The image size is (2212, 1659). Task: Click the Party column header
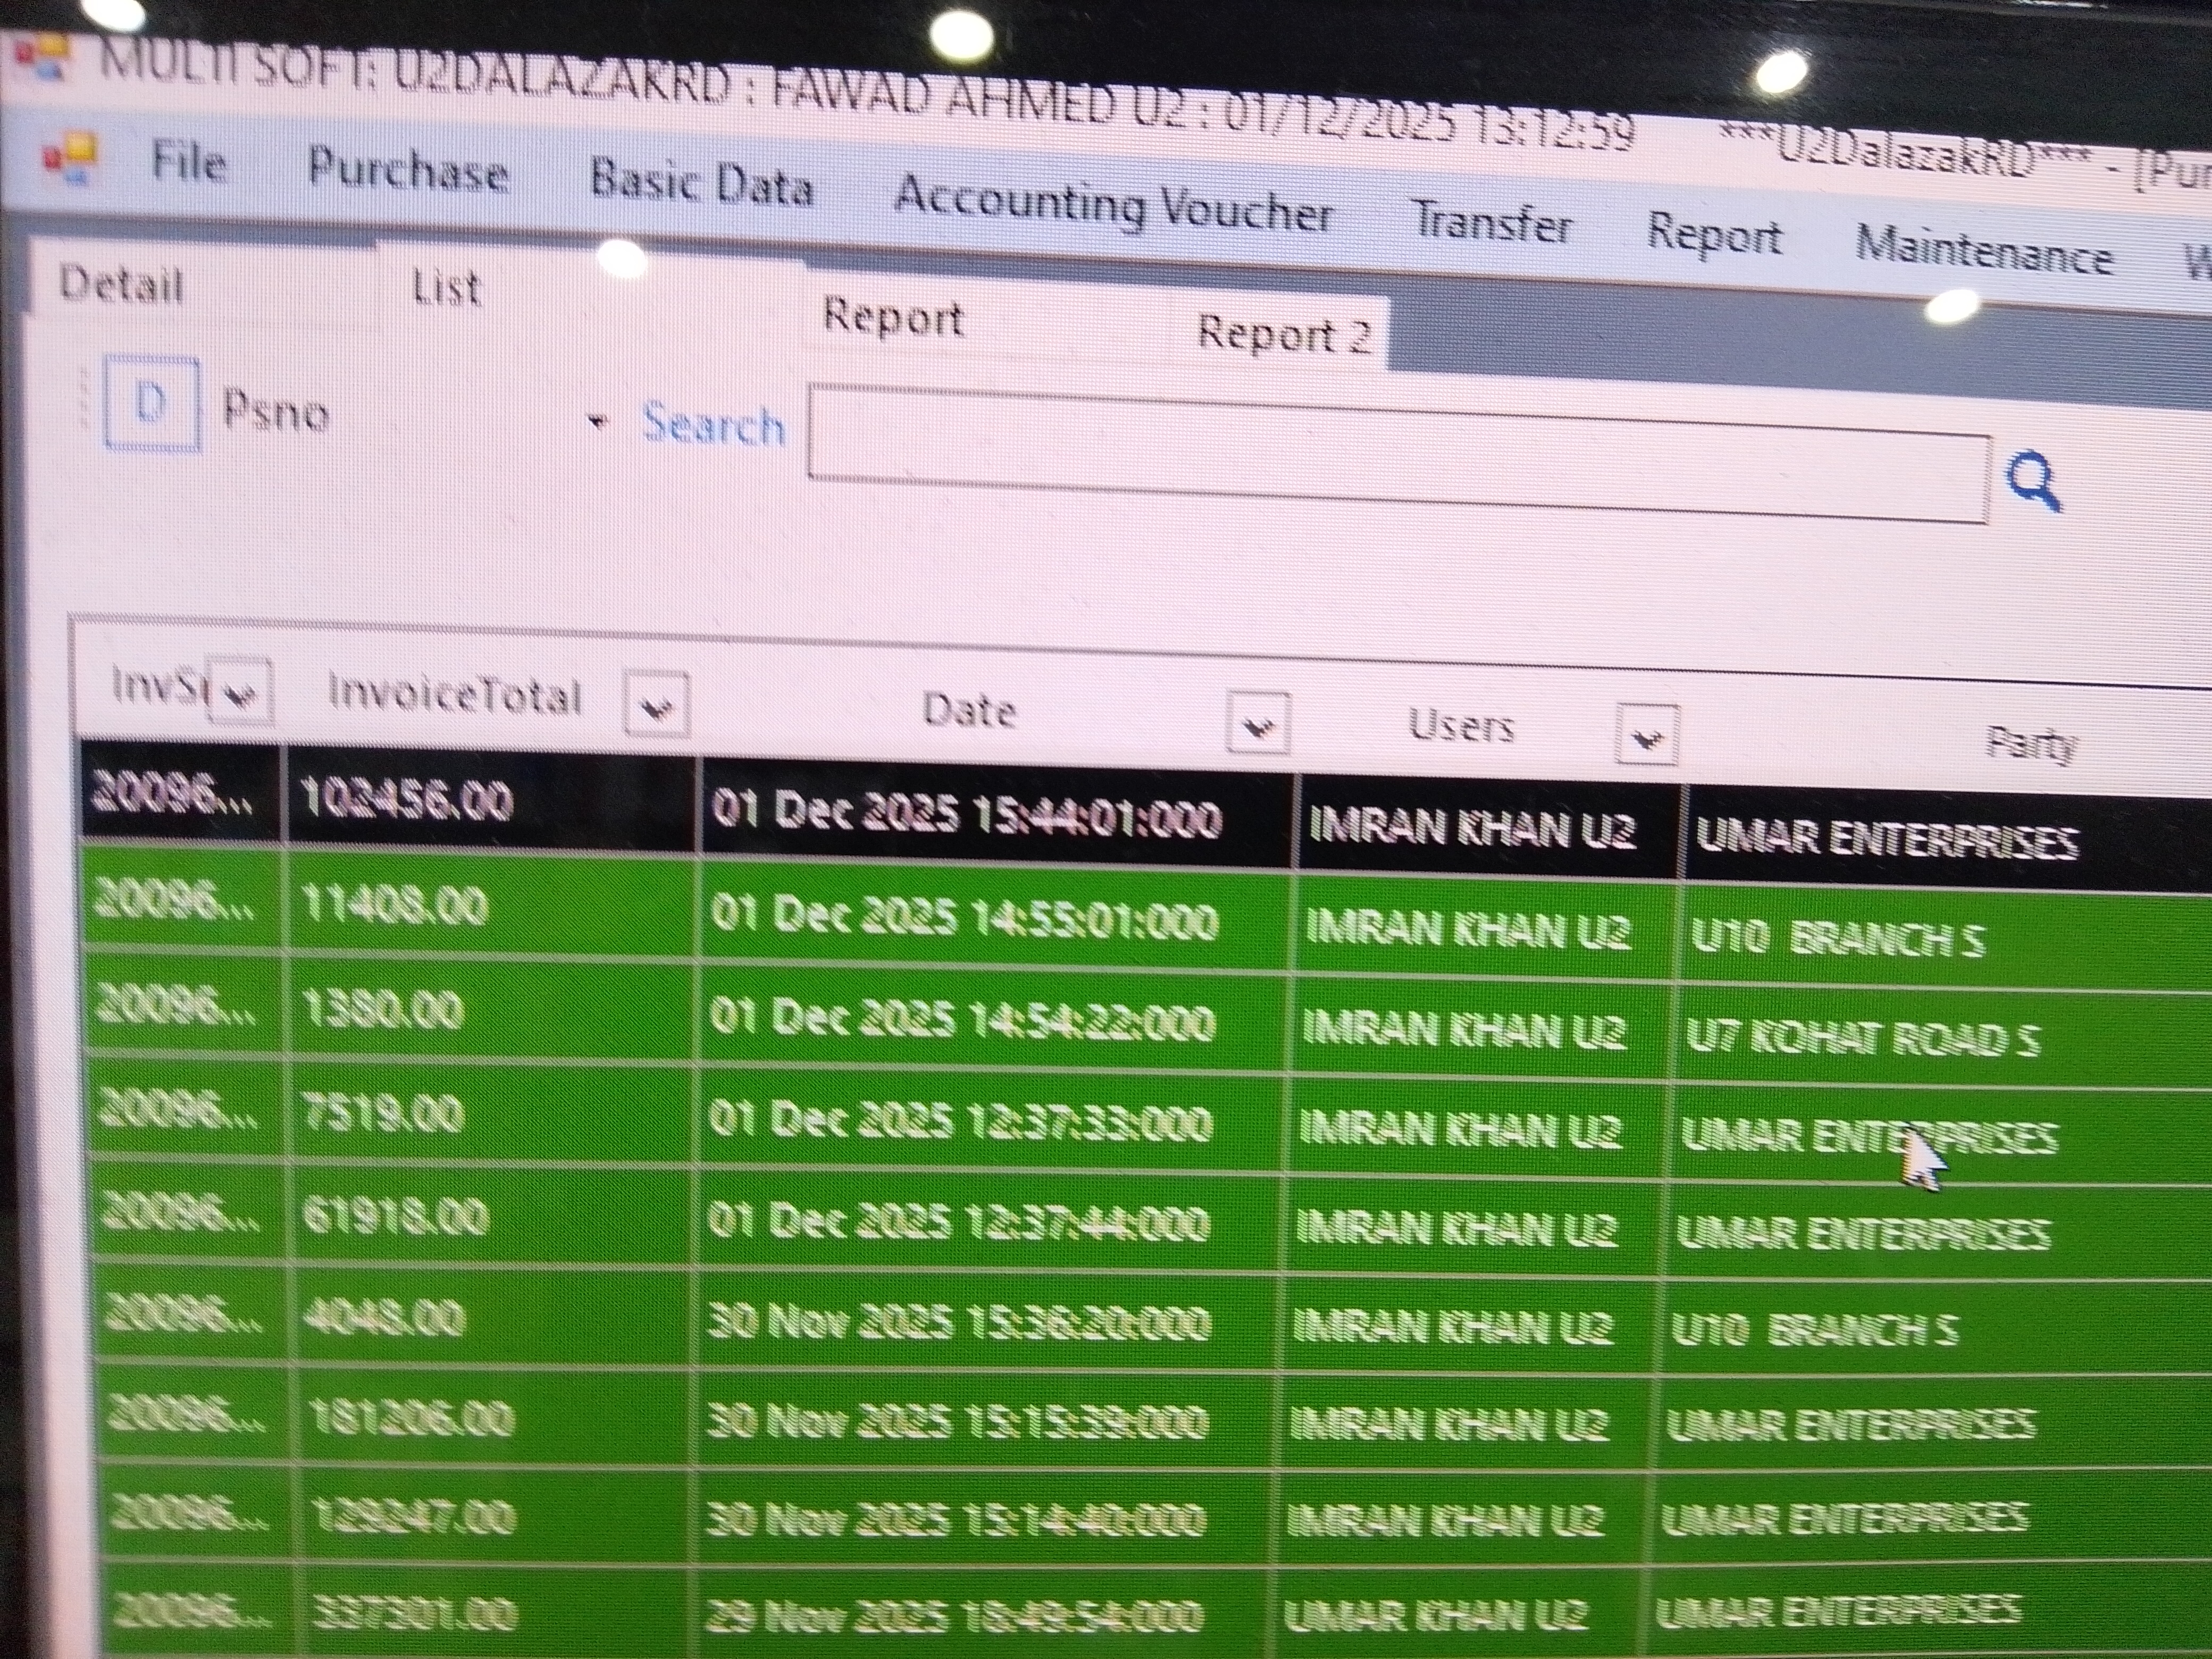click(2030, 744)
